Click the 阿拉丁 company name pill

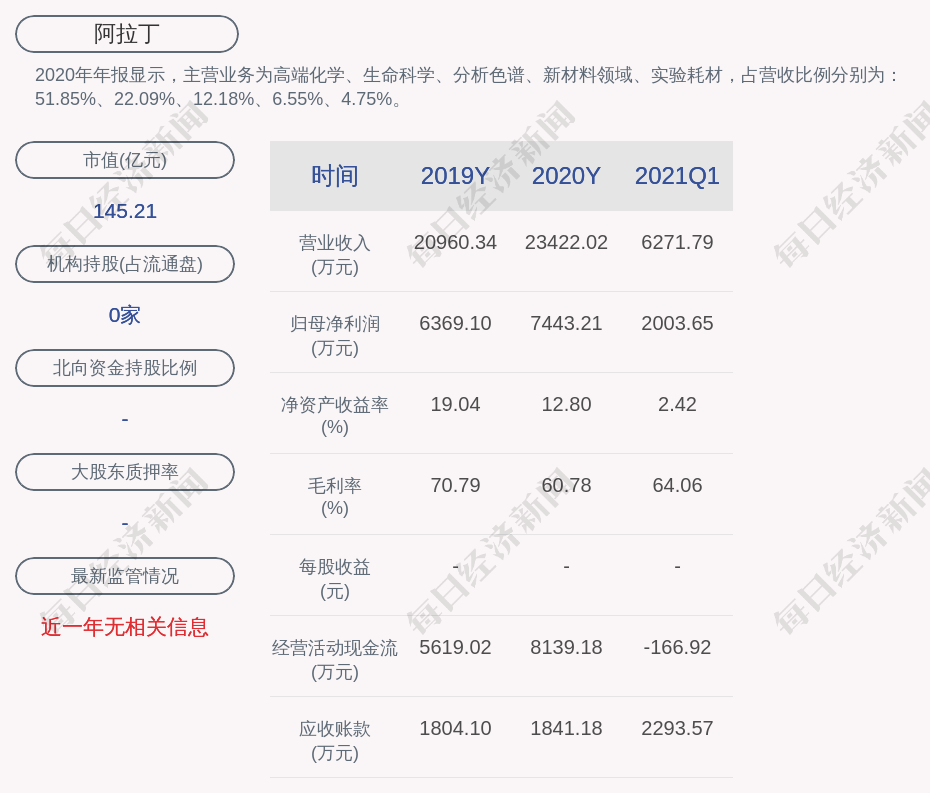click(x=126, y=34)
